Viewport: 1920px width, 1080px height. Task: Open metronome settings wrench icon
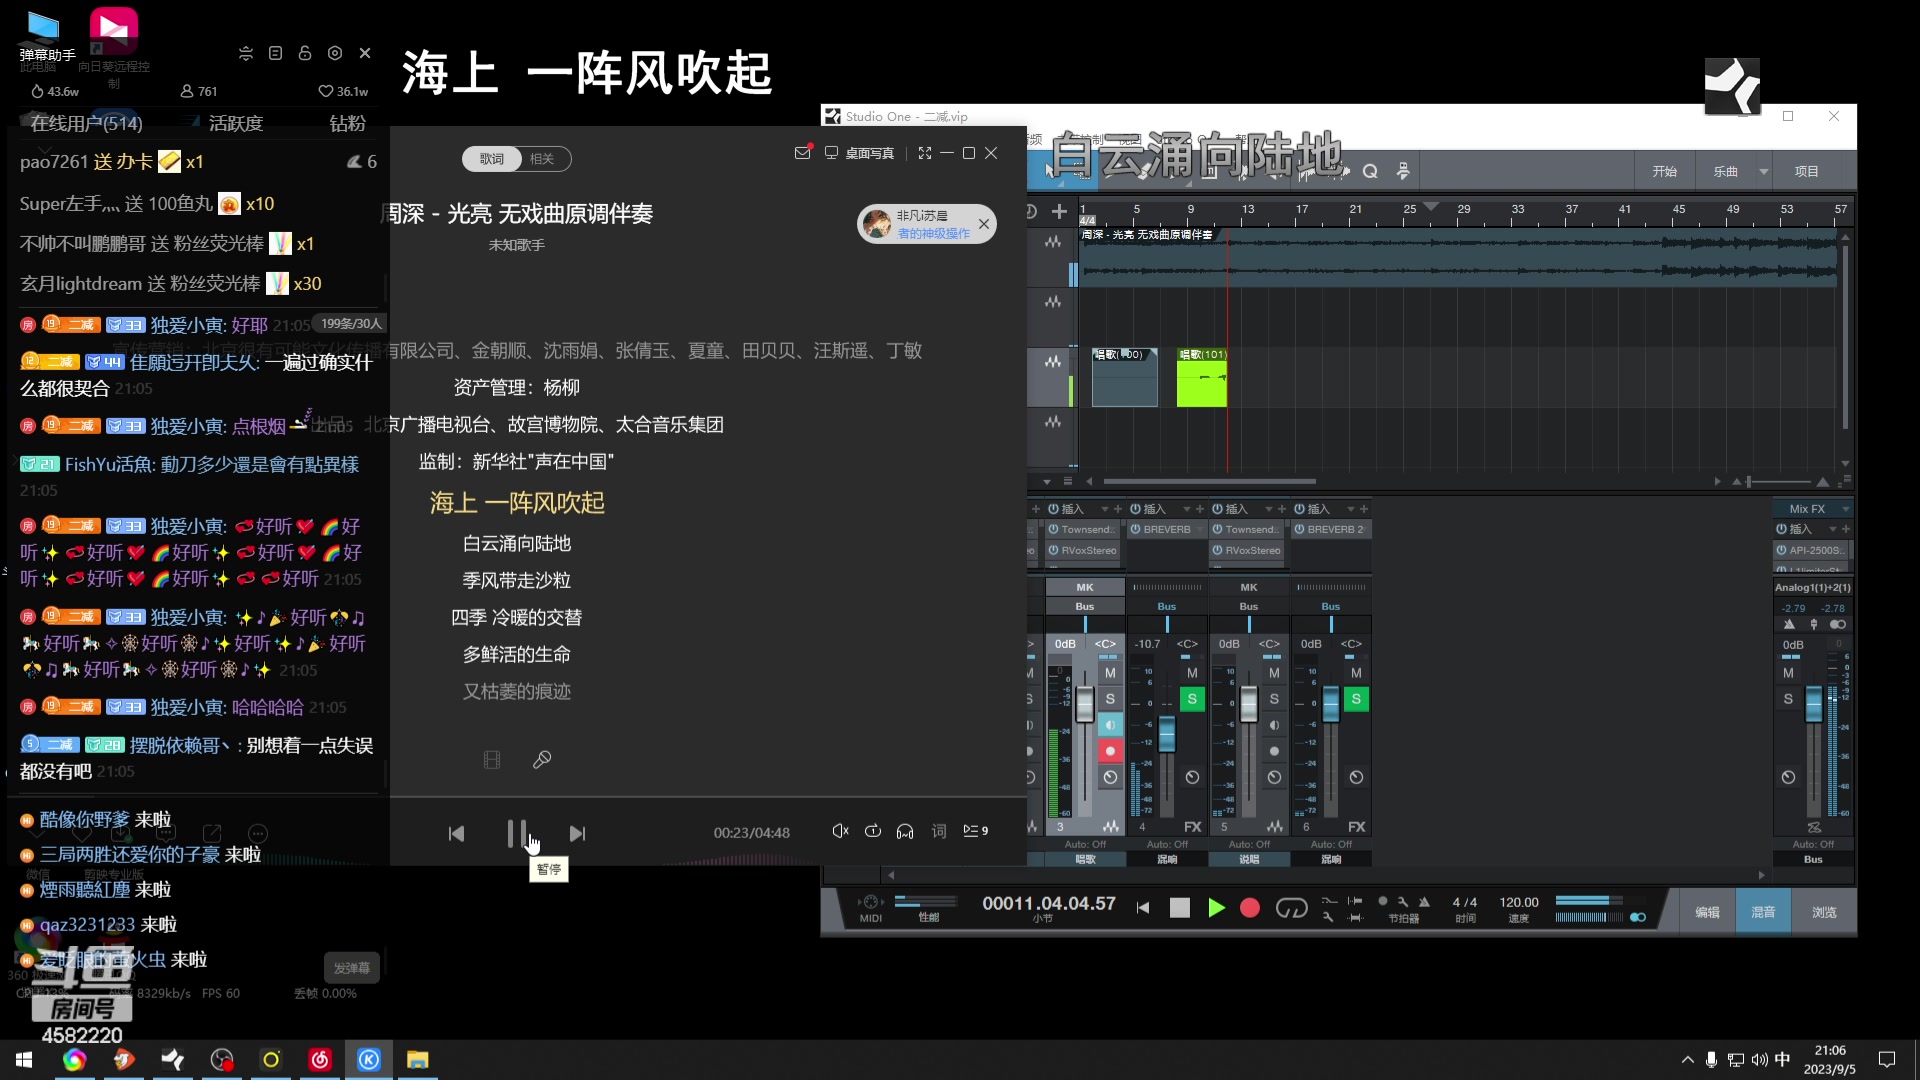click(x=1403, y=901)
